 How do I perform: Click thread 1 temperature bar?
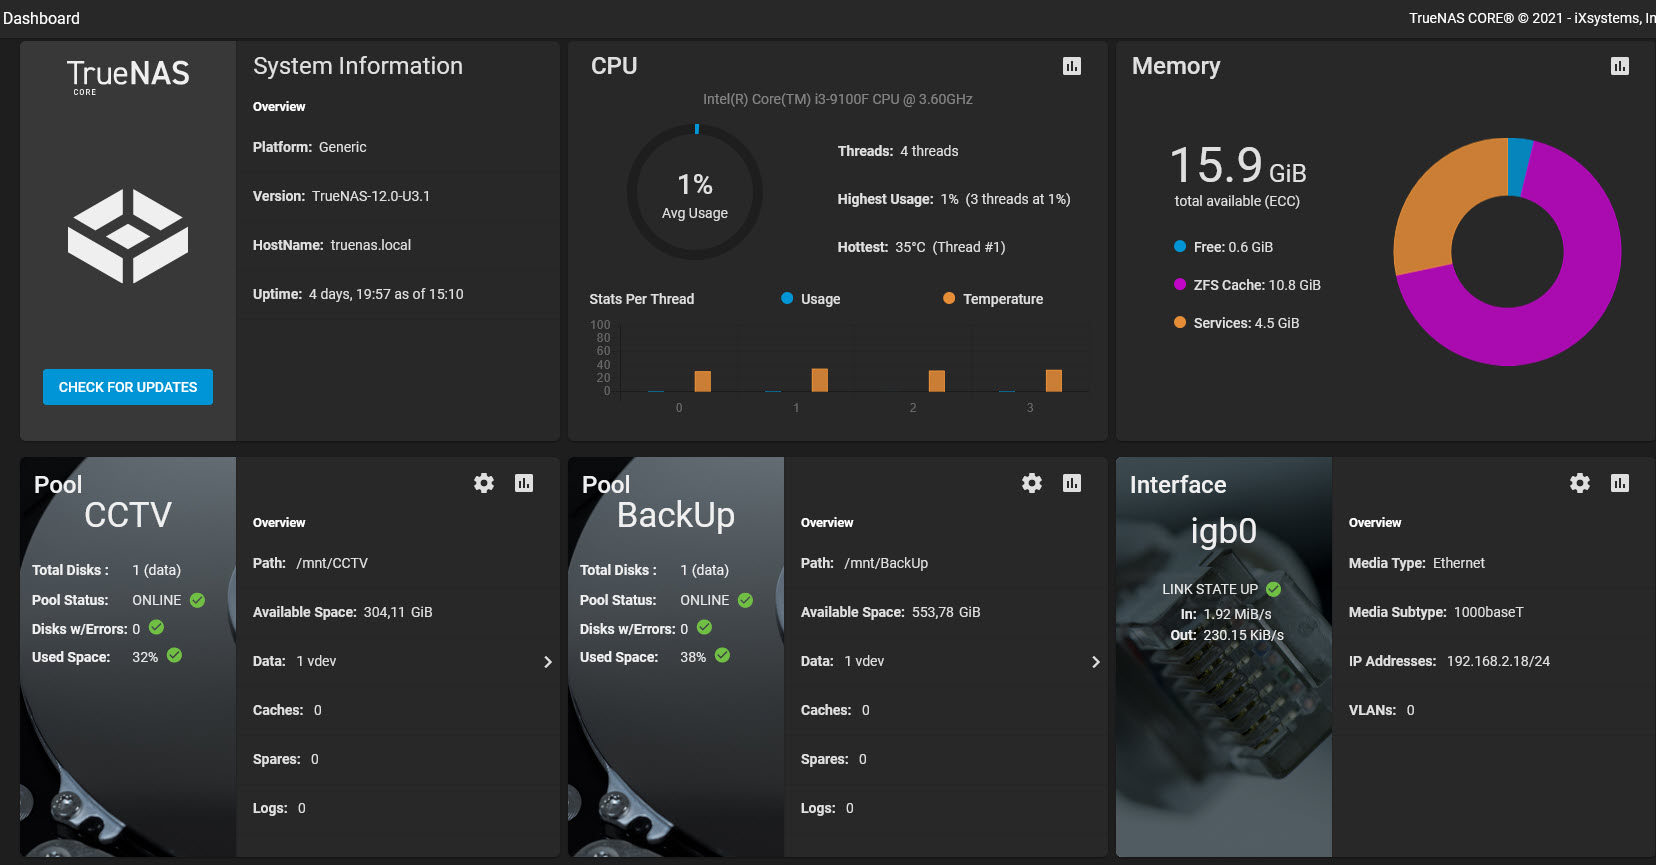(x=820, y=380)
